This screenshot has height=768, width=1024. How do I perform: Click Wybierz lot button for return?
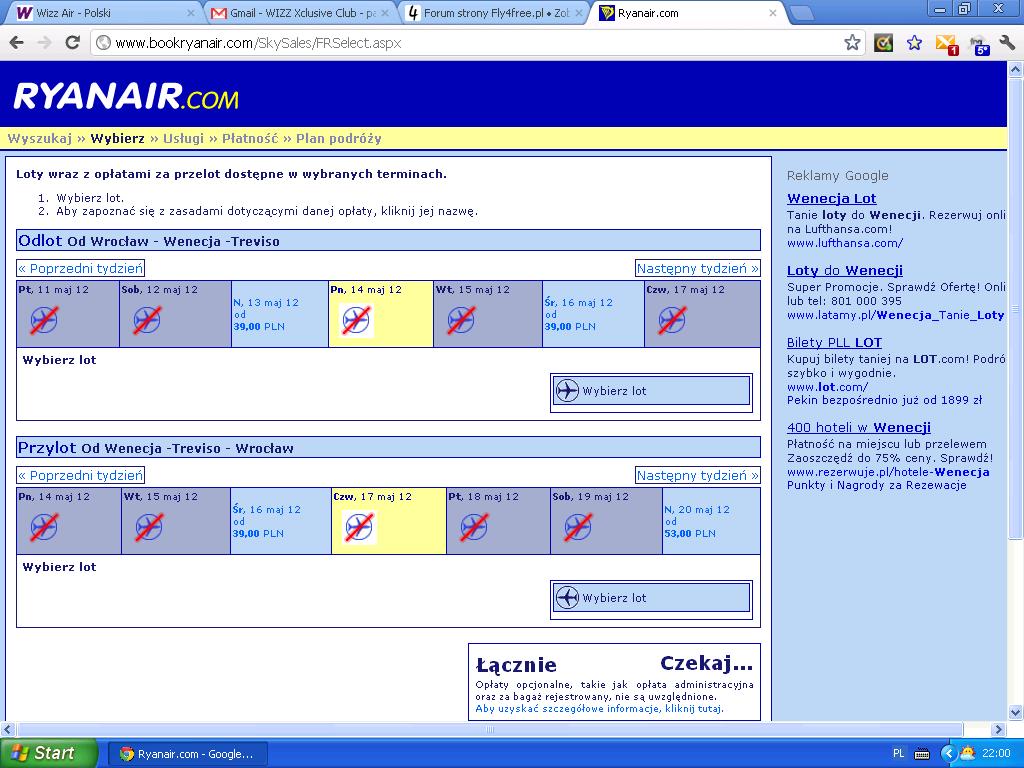pyautogui.click(x=651, y=598)
